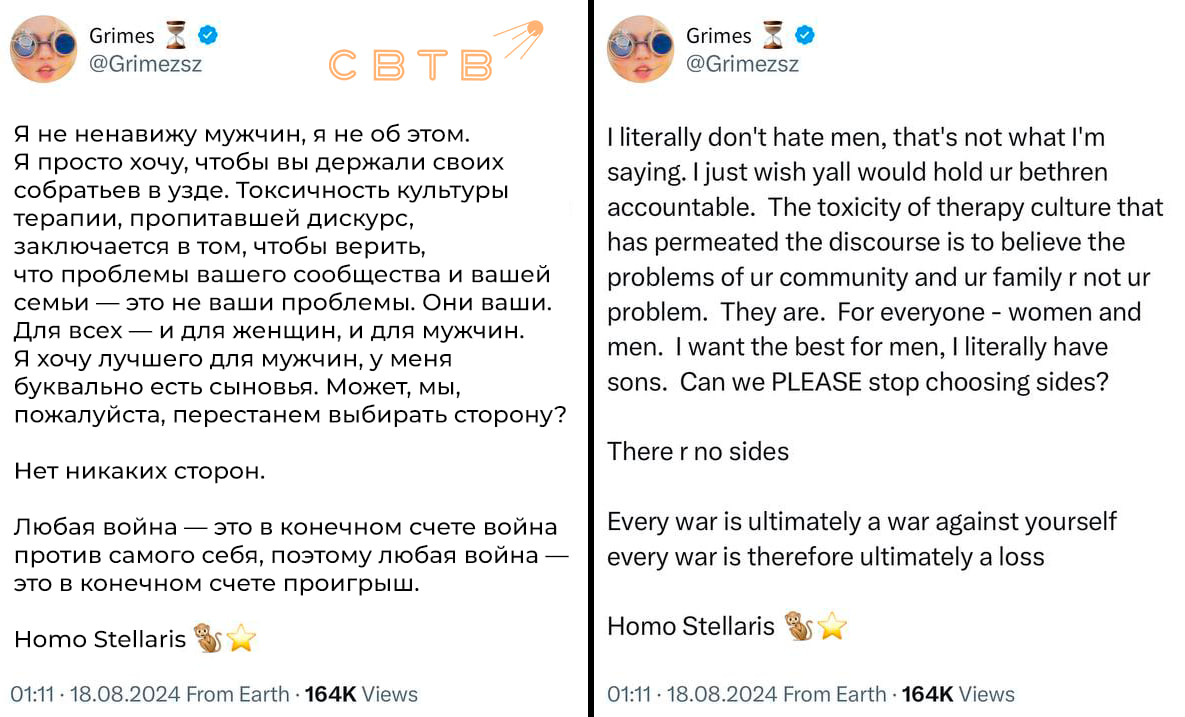
Task: Click the 164K Views count on left tweet
Action: coord(361,694)
